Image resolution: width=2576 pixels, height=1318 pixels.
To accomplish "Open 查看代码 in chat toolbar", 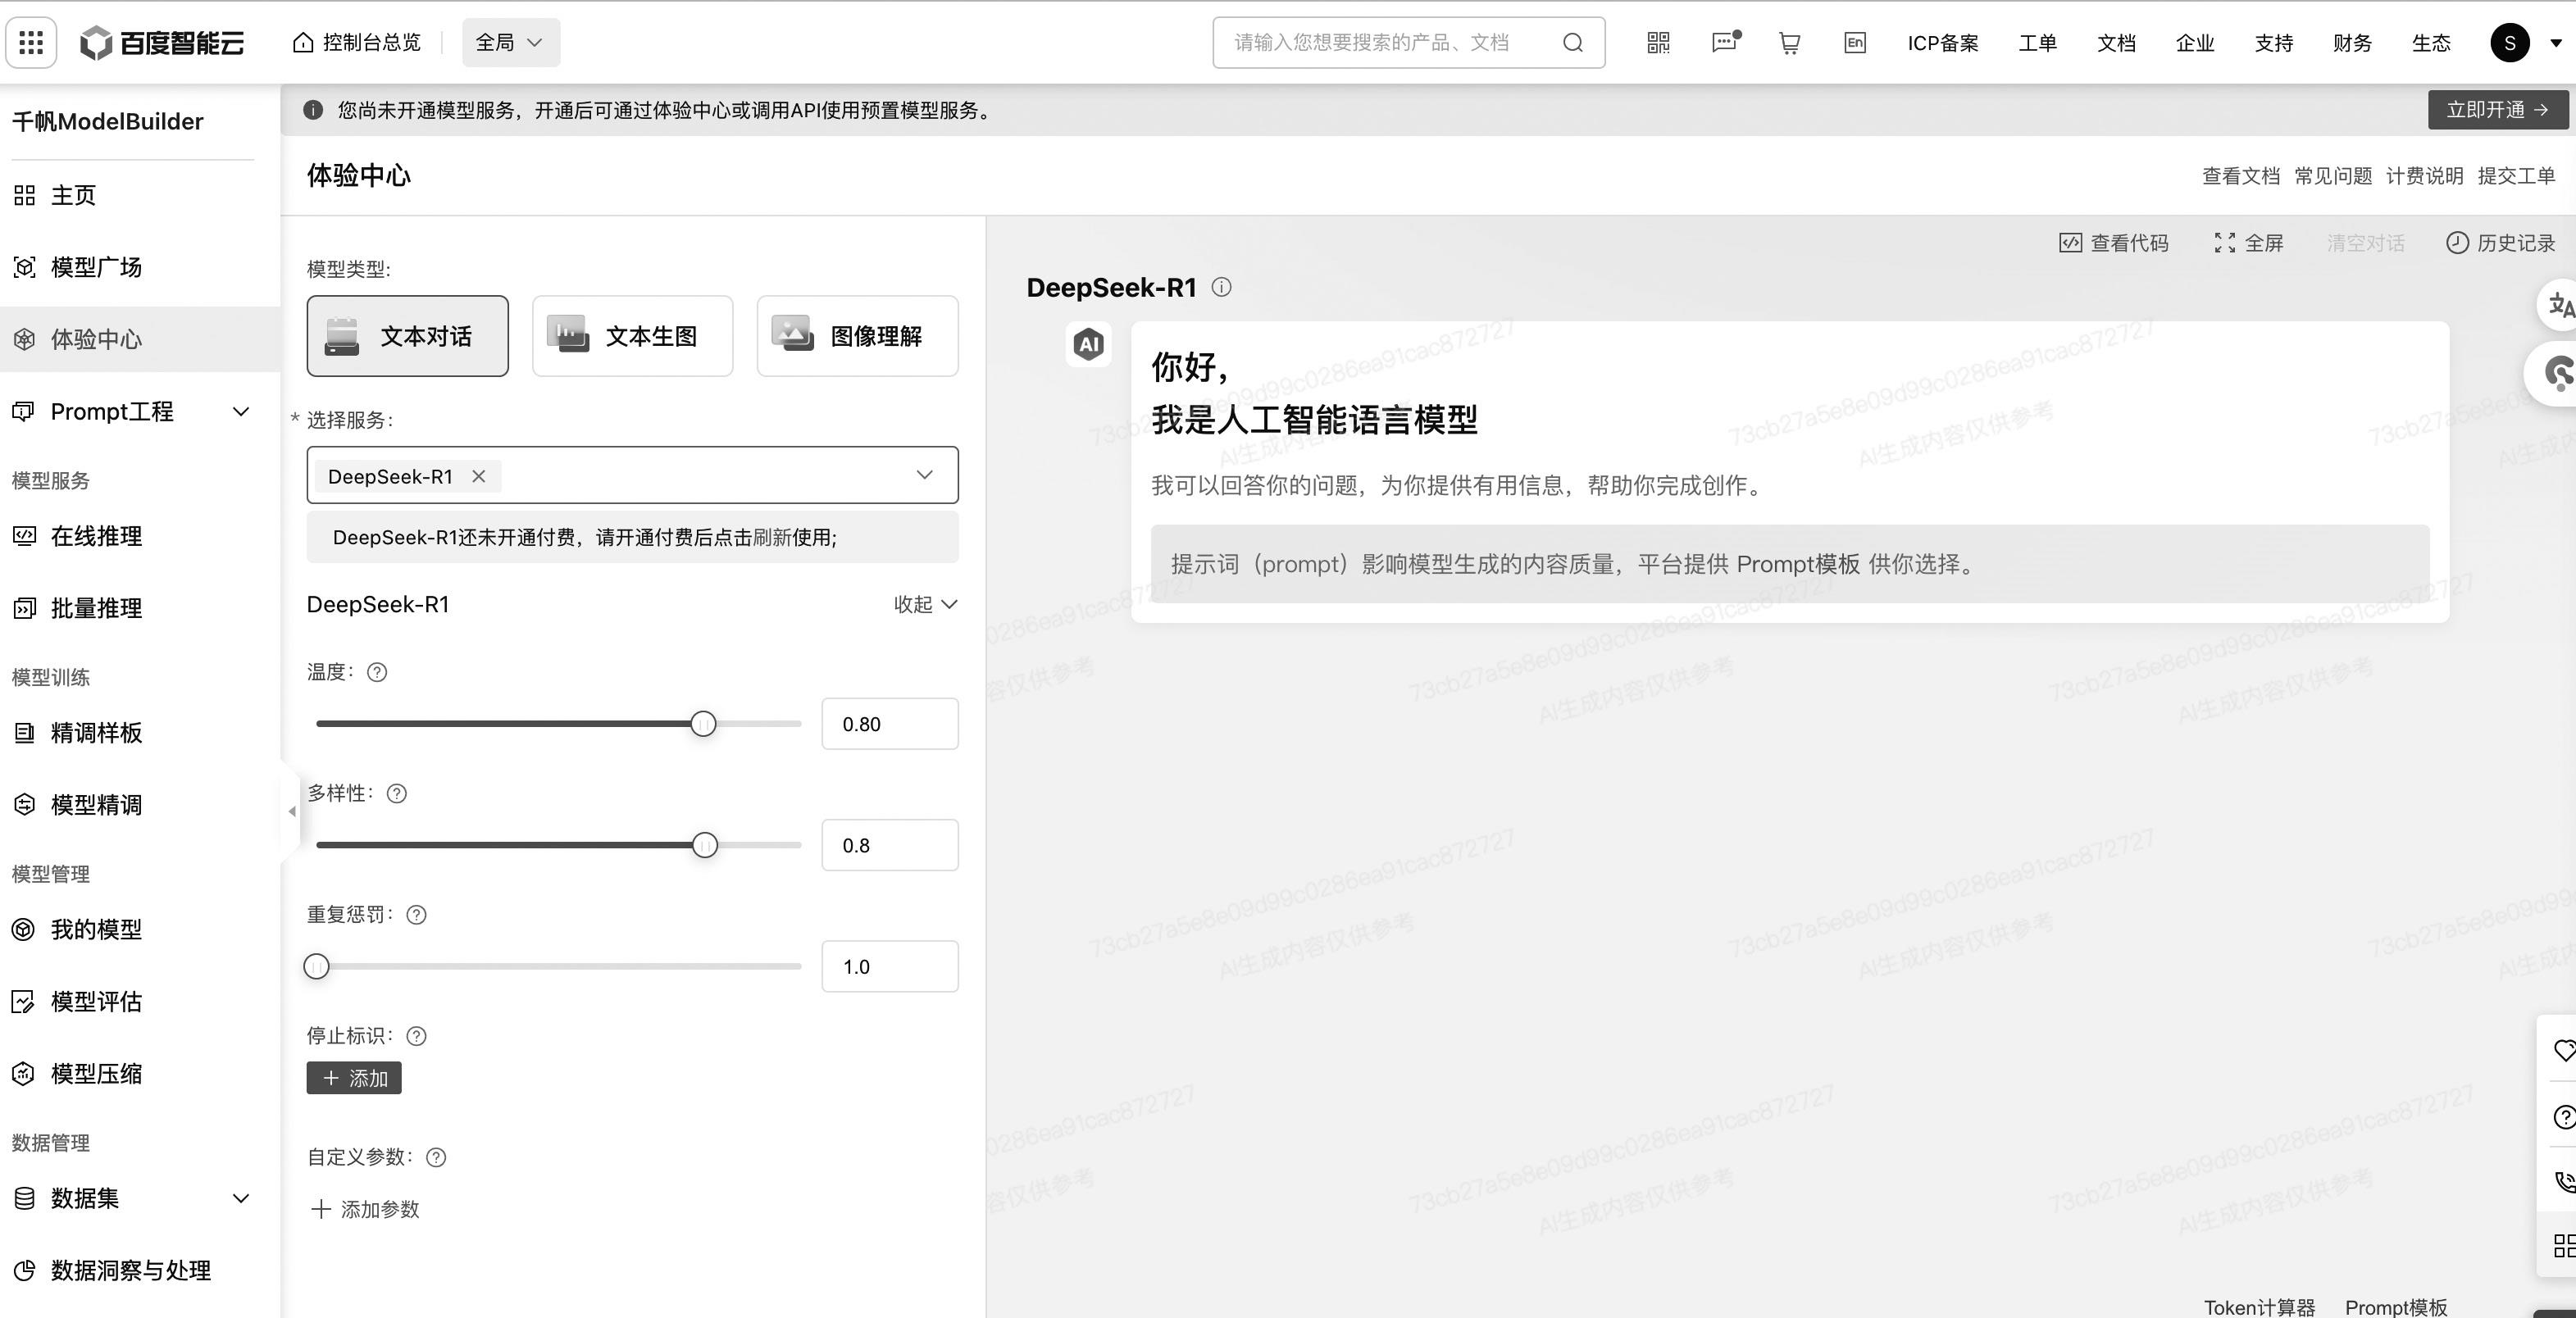I will pyautogui.click(x=2114, y=243).
